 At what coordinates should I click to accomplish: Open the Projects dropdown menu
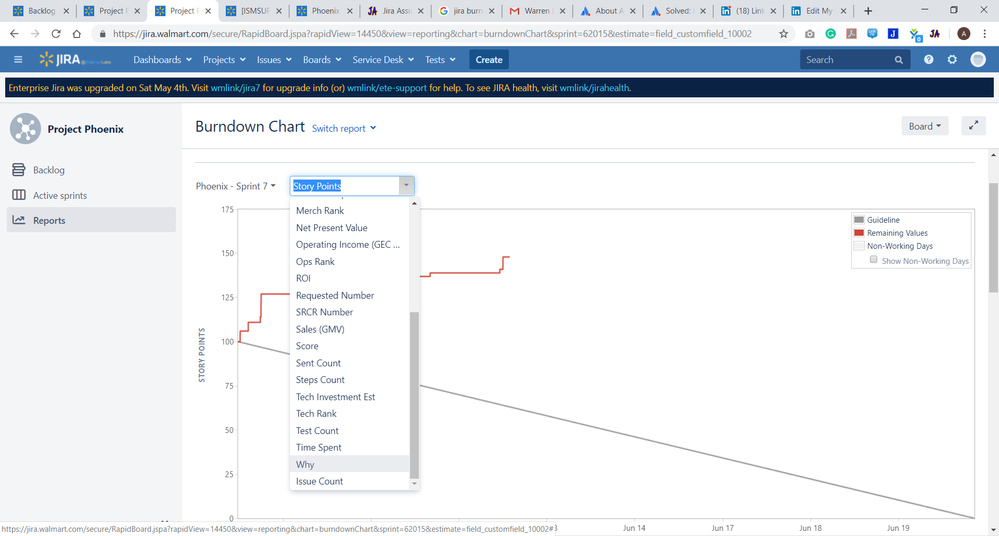pos(224,59)
